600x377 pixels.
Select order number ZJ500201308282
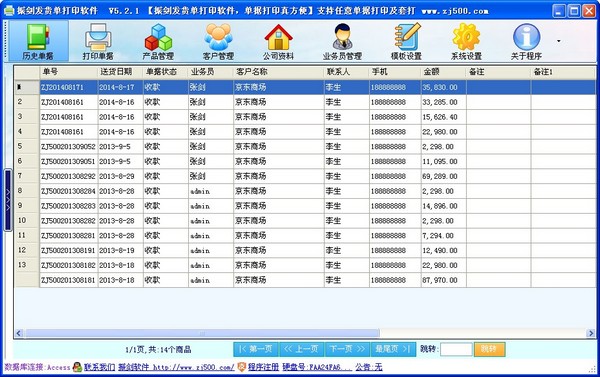[69, 221]
